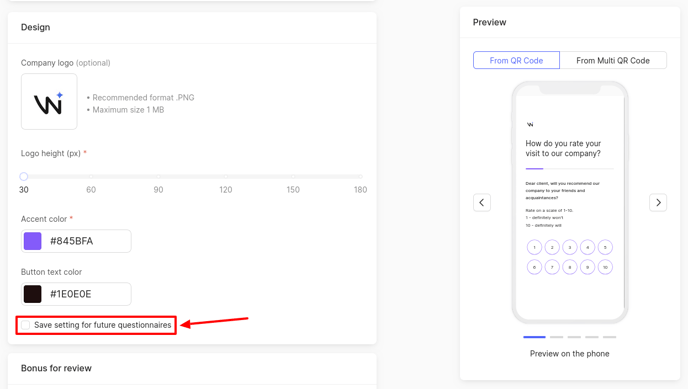The width and height of the screenshot is (688, 389).
Task: Set logo height slider to 60
Action: tap(91, 176)
